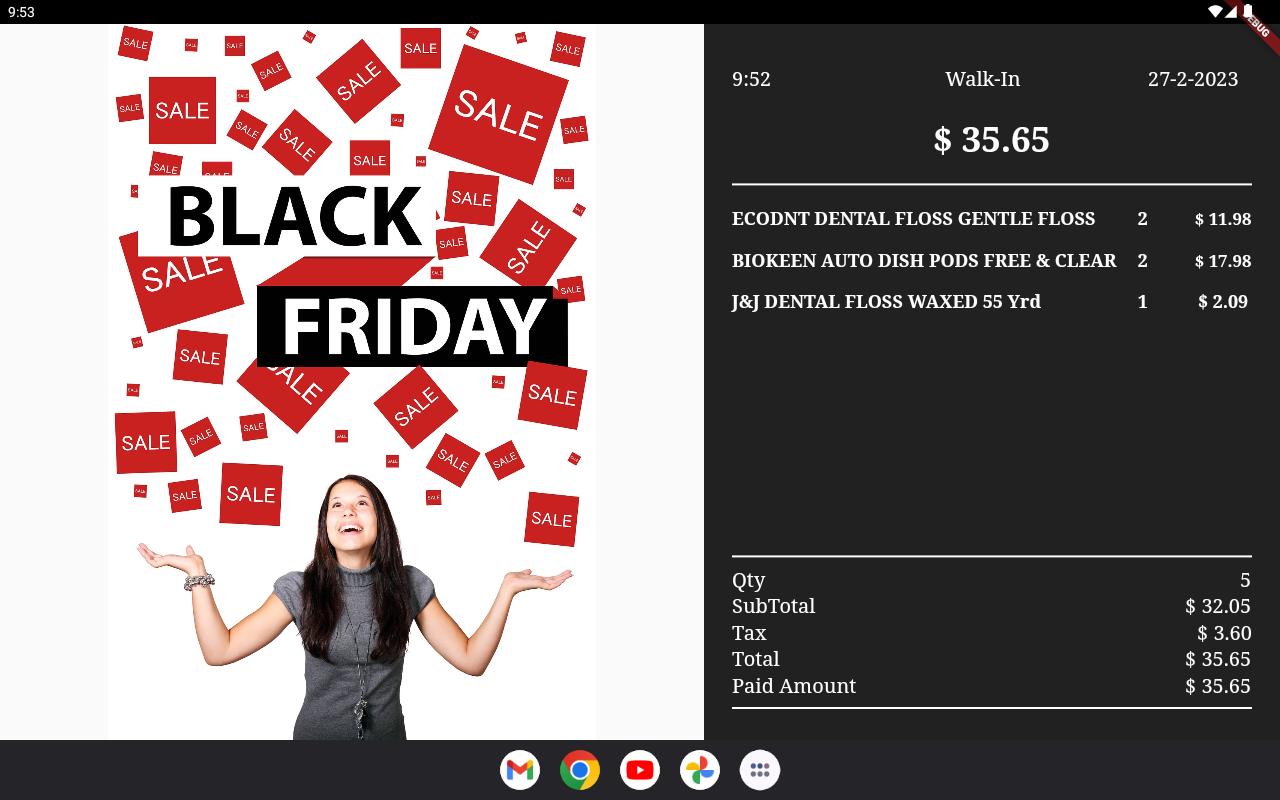Click the Tax amount $ 3.60

[x=1224, y=633]
